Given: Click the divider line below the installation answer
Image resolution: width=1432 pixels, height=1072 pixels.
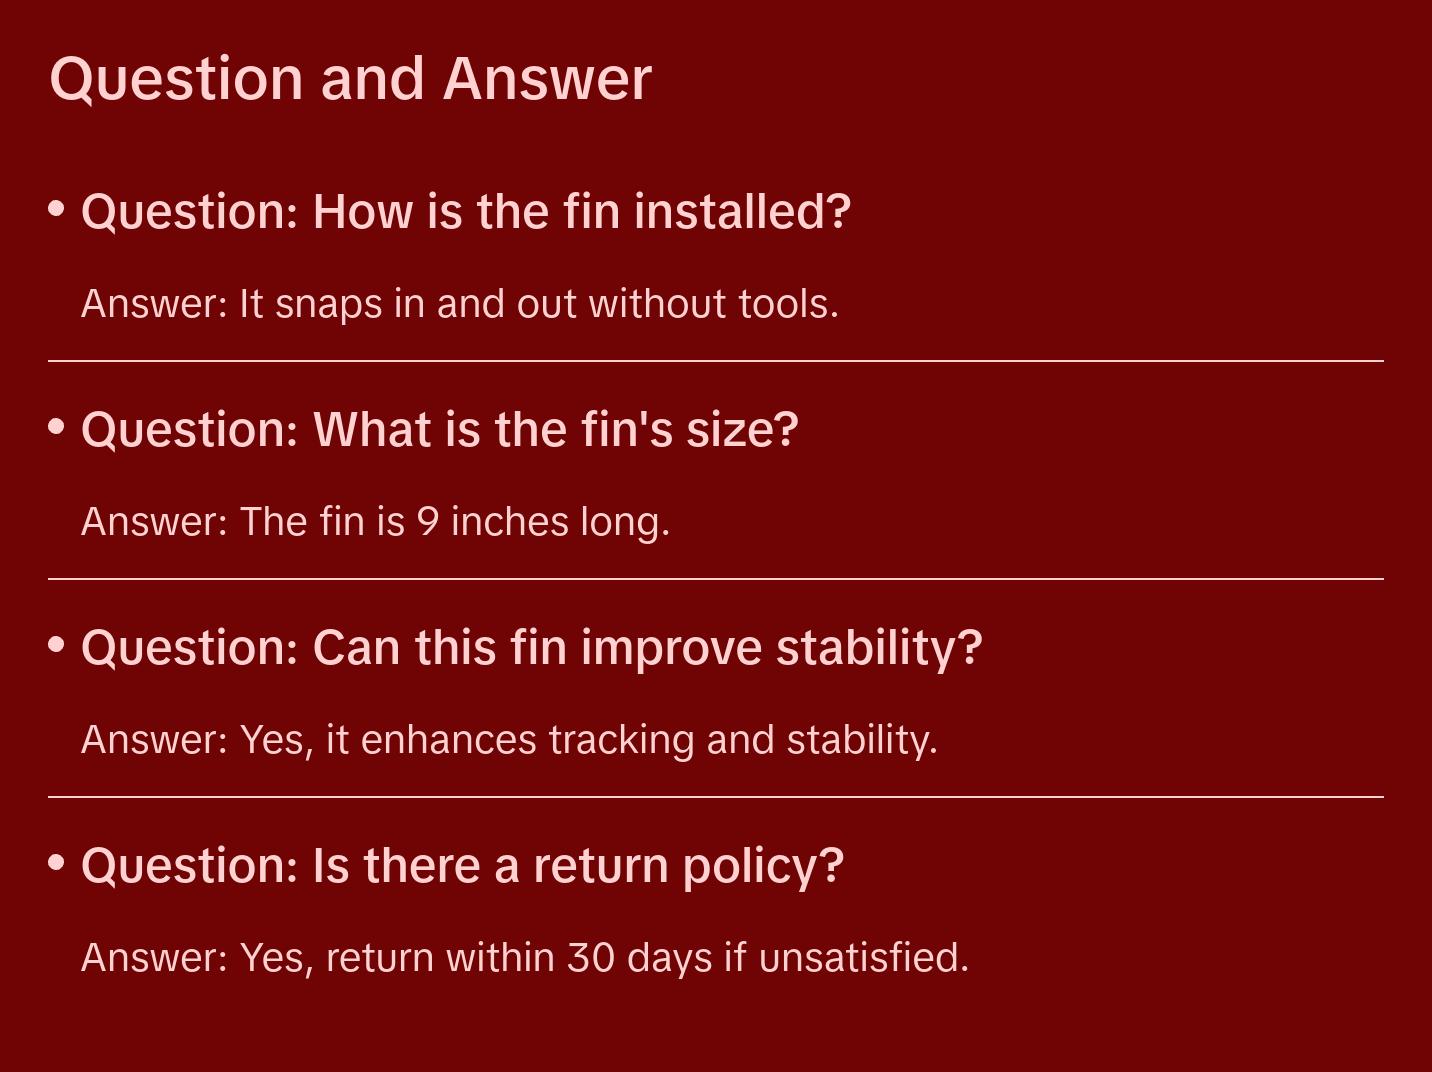Looking at the screenshot, I should 716,361.
